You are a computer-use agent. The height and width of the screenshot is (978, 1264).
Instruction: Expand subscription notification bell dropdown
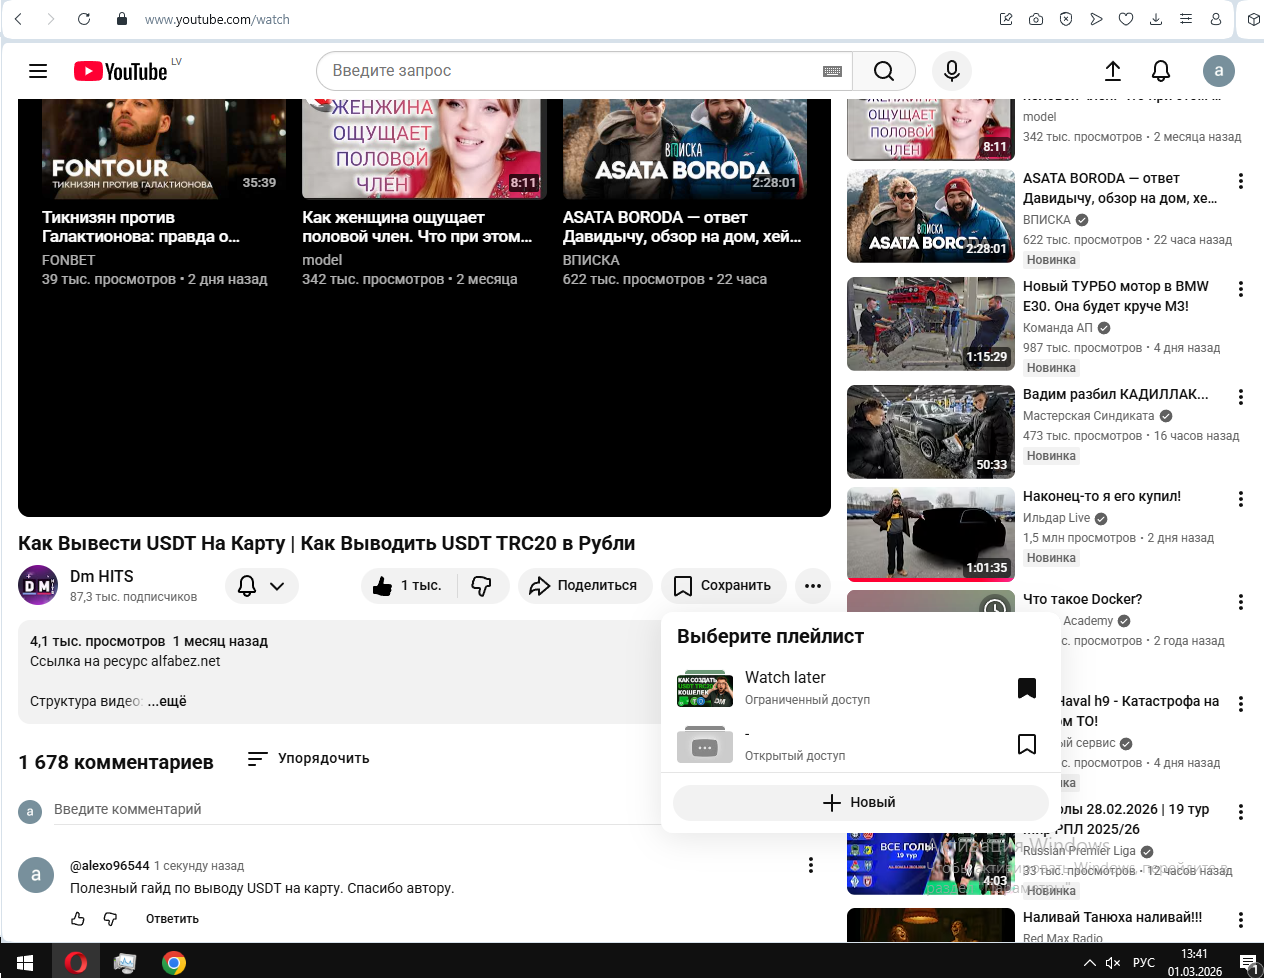[262, 586]
